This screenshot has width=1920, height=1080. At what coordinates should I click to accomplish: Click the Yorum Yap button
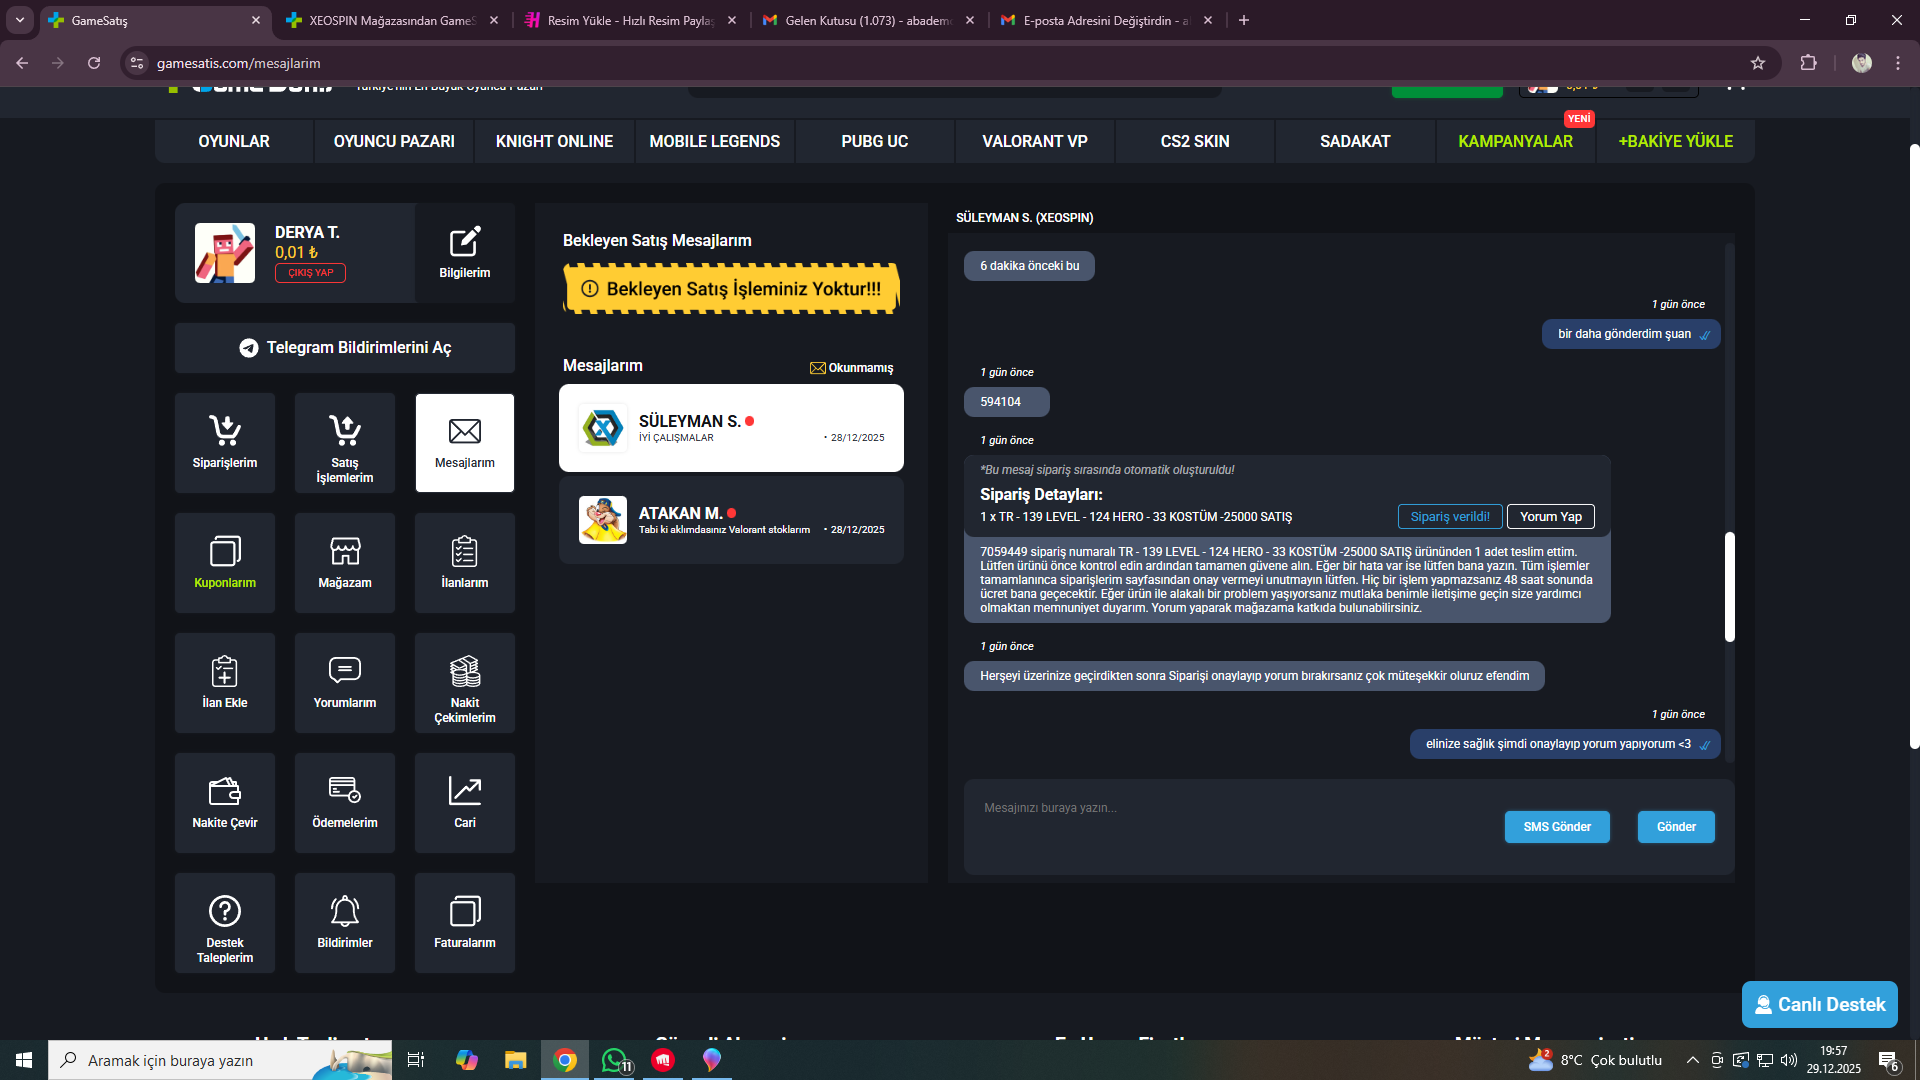click(1551, 517)
